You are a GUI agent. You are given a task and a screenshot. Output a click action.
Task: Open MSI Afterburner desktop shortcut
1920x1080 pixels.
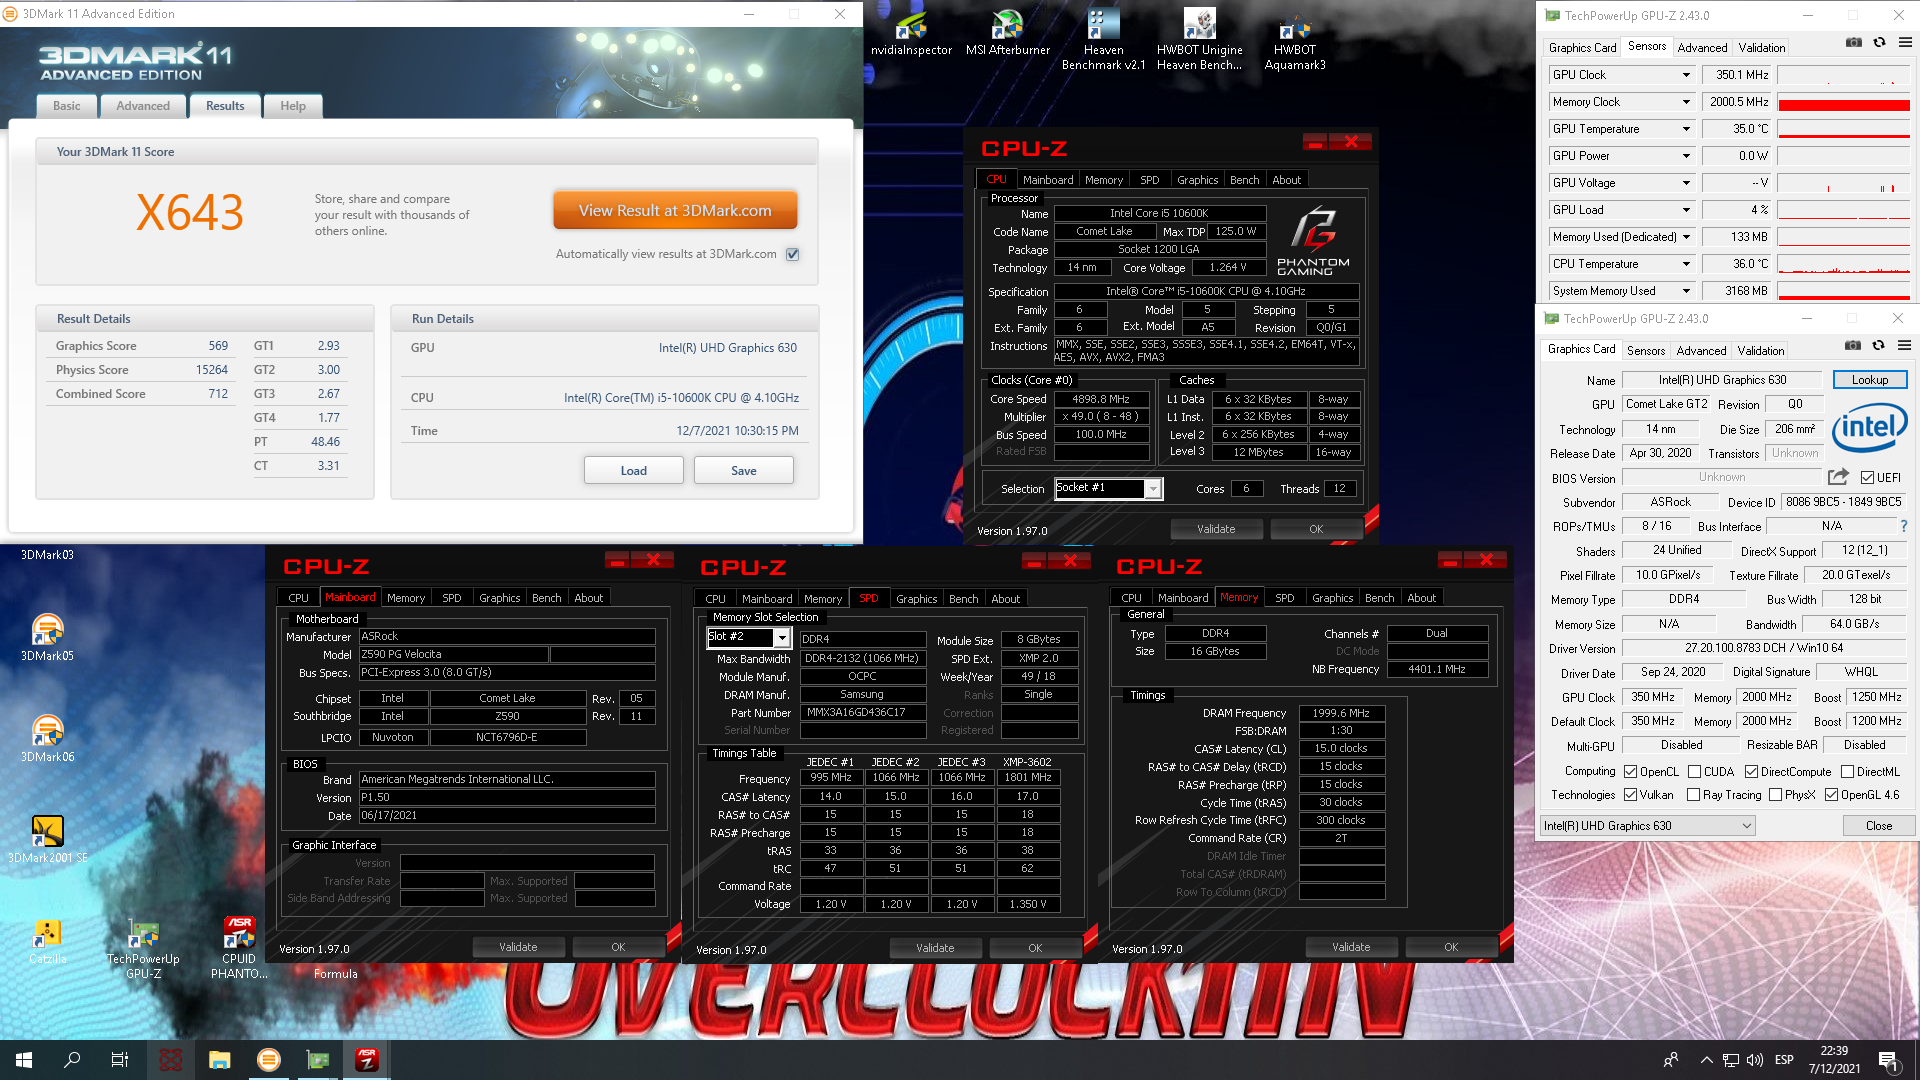1007,33
